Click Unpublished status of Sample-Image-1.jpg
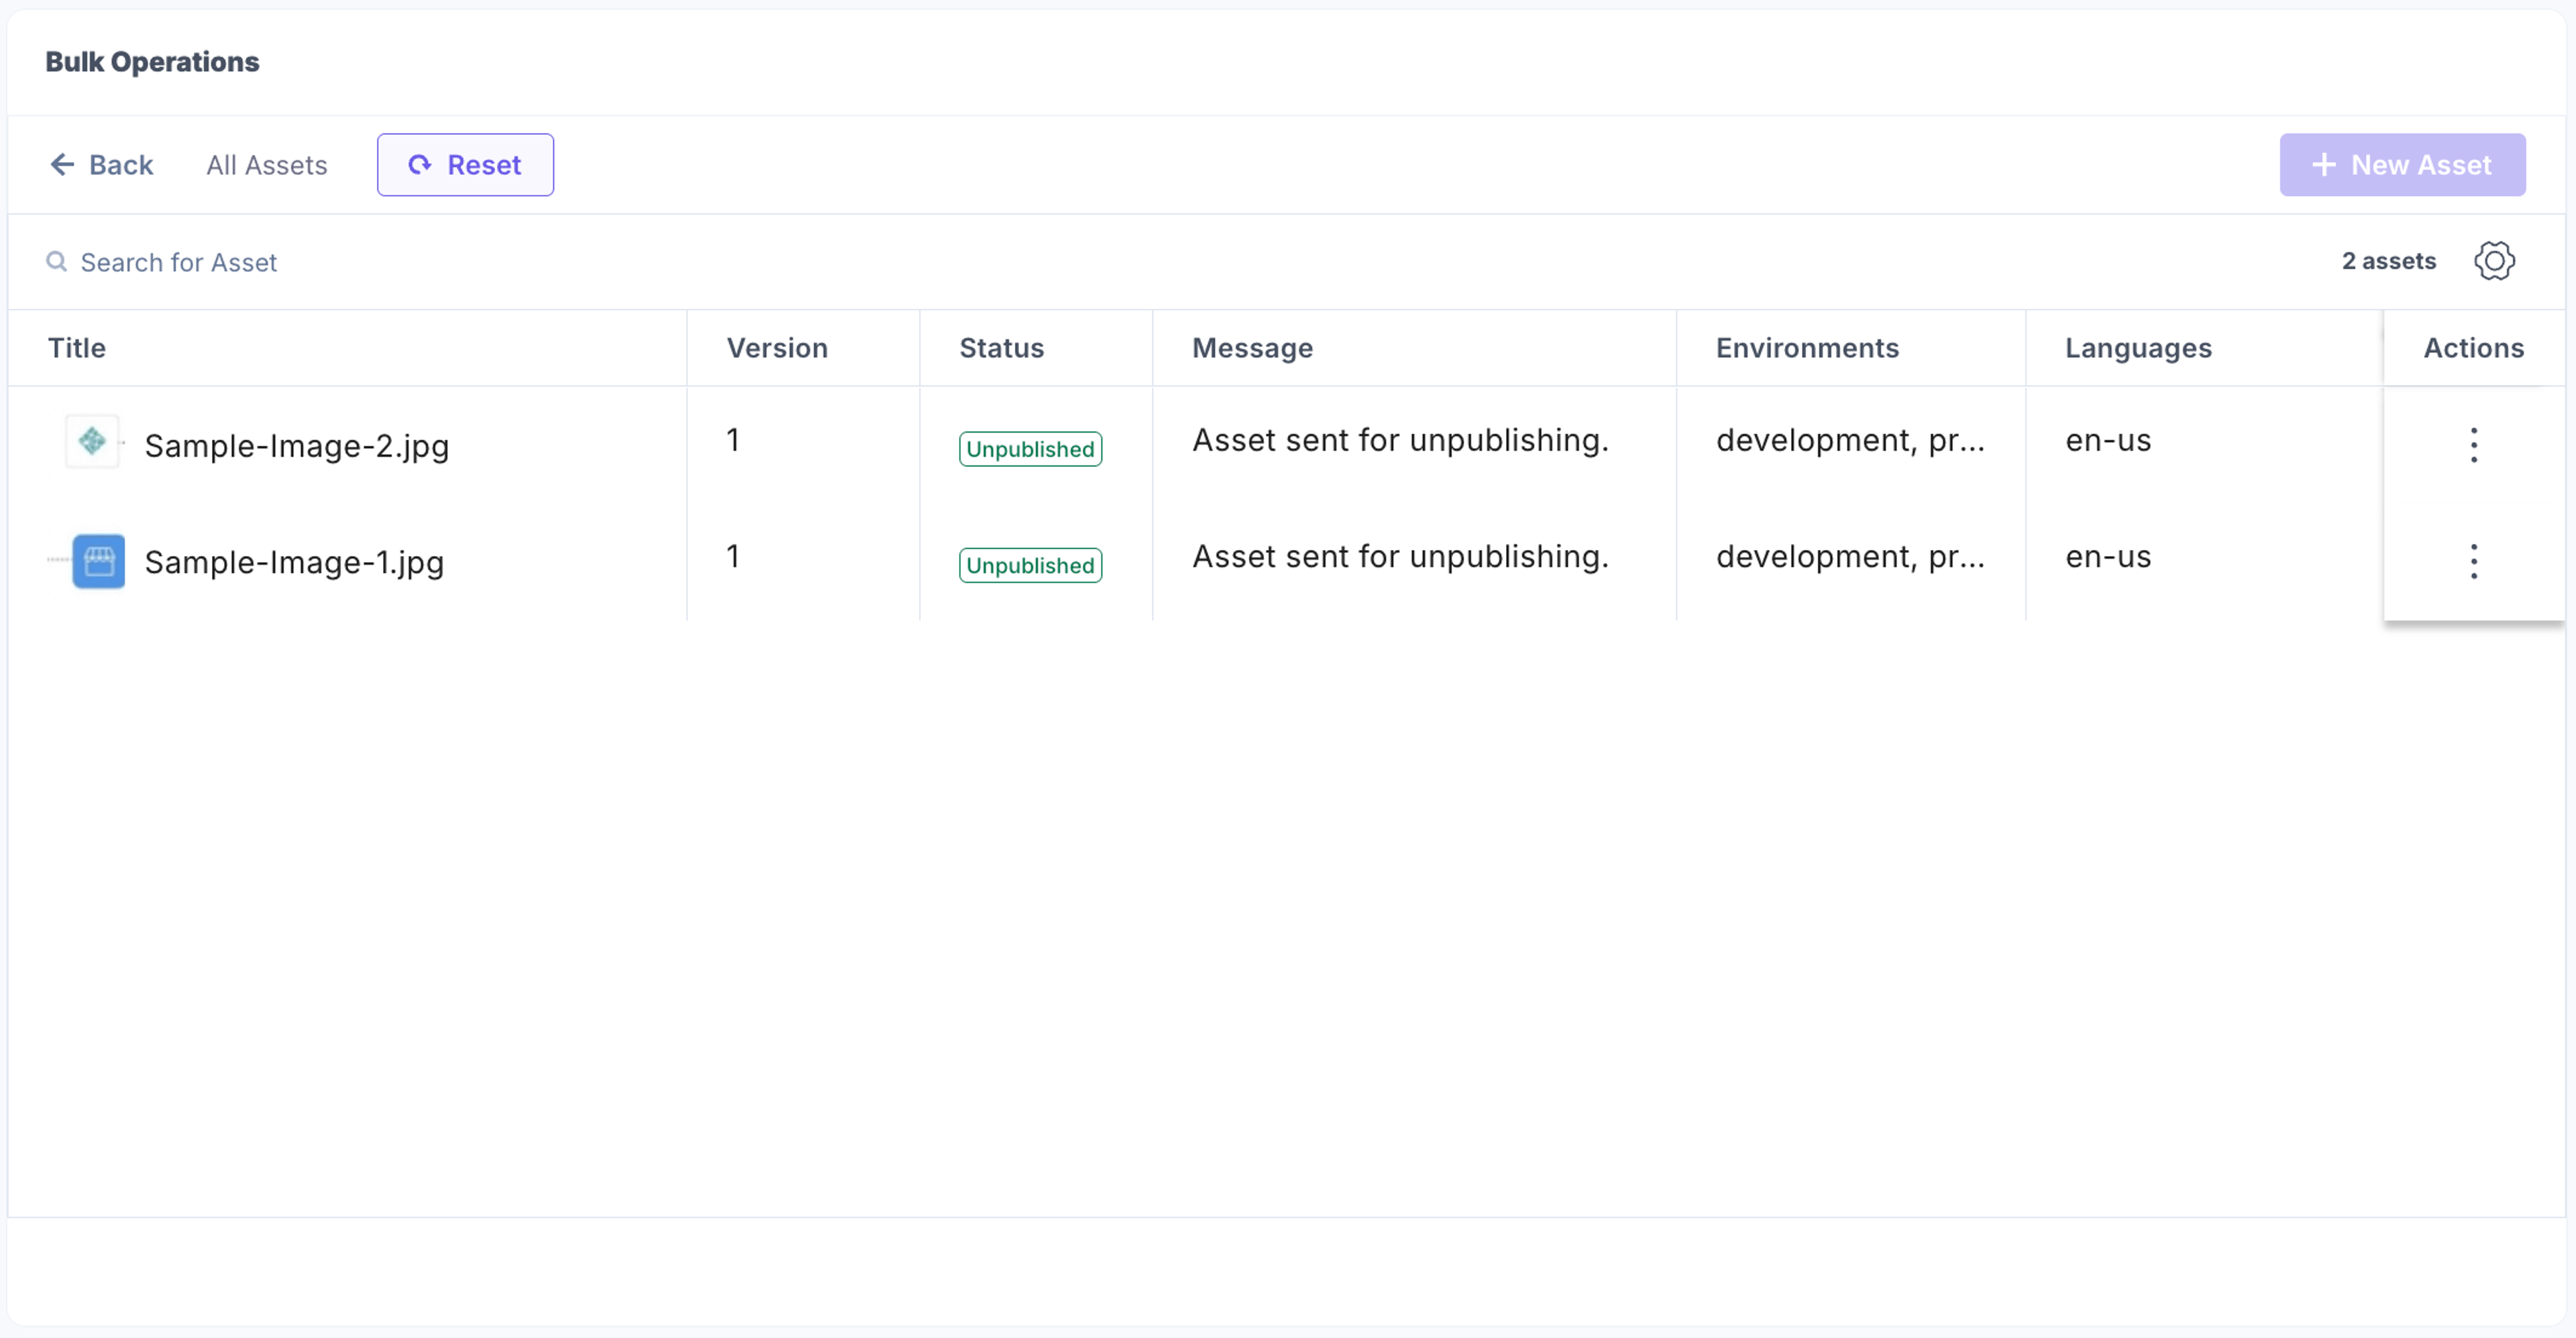The image size is (2576, 1338). [1030, 565]
